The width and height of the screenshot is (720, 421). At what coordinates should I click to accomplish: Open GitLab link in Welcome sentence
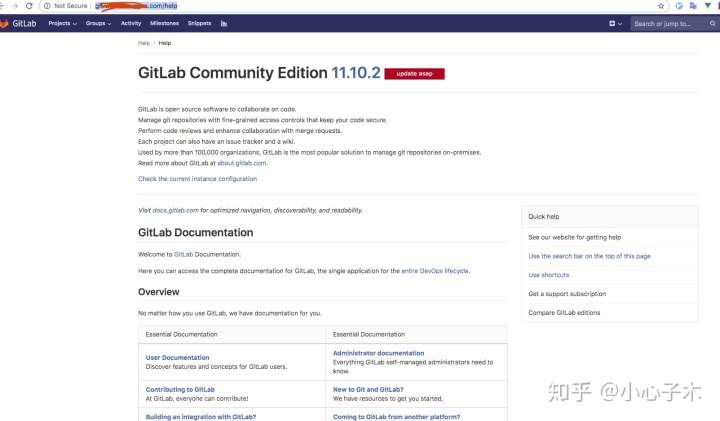(183, 254)
